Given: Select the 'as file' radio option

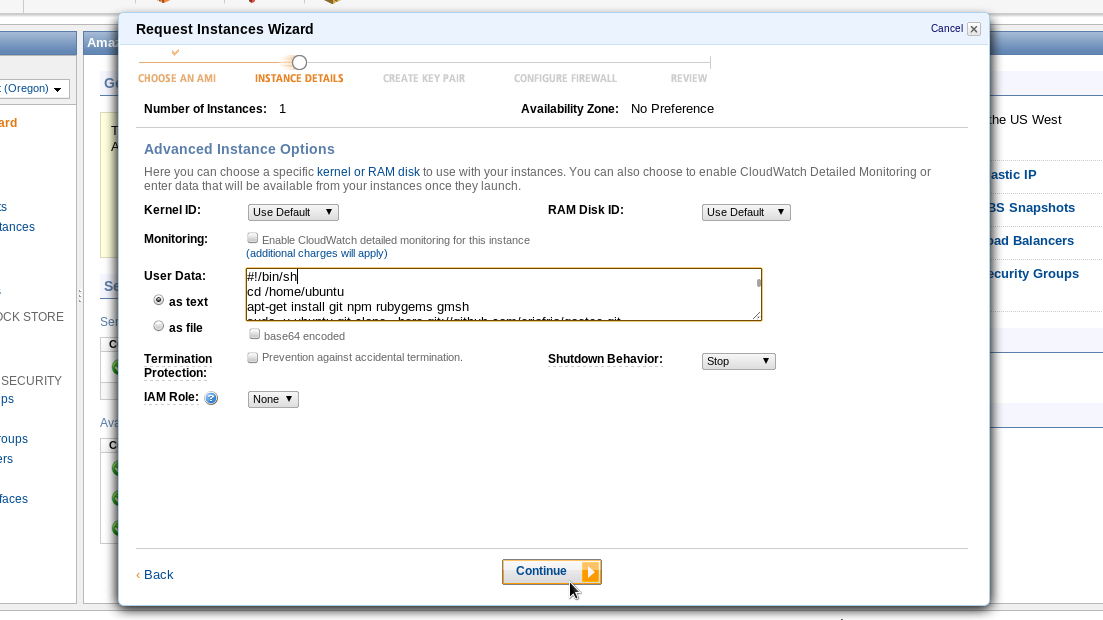Looking at the screenshot, I should coord(159,326).
